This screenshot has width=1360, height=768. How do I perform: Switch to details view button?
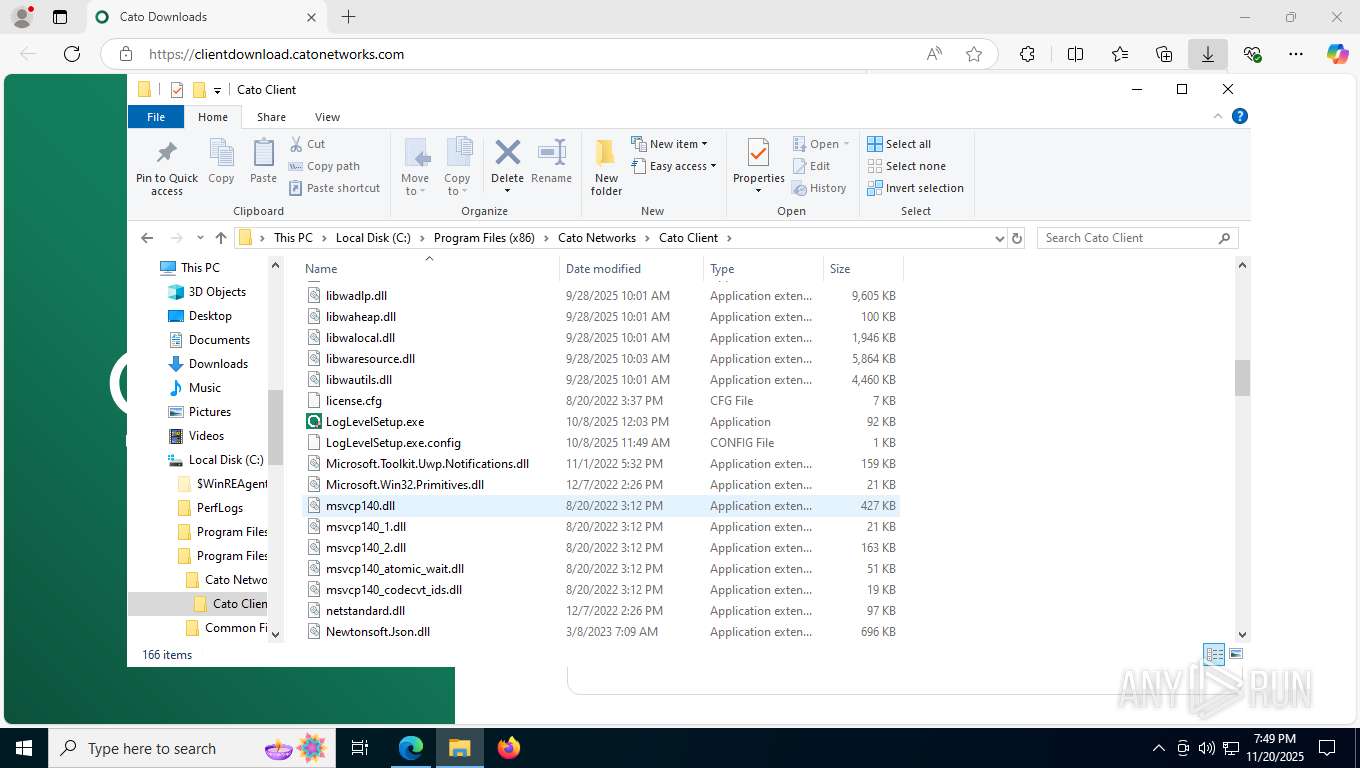click(1214, 654)
